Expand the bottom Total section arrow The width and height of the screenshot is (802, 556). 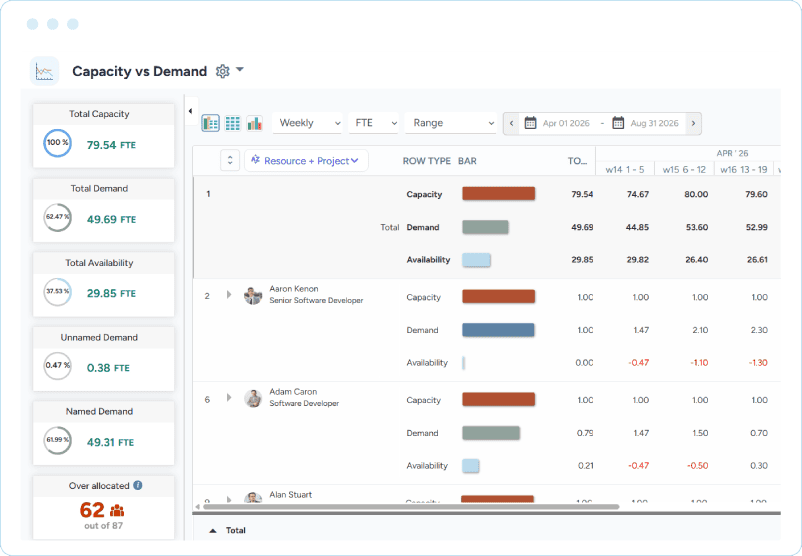tap(213, 531)
